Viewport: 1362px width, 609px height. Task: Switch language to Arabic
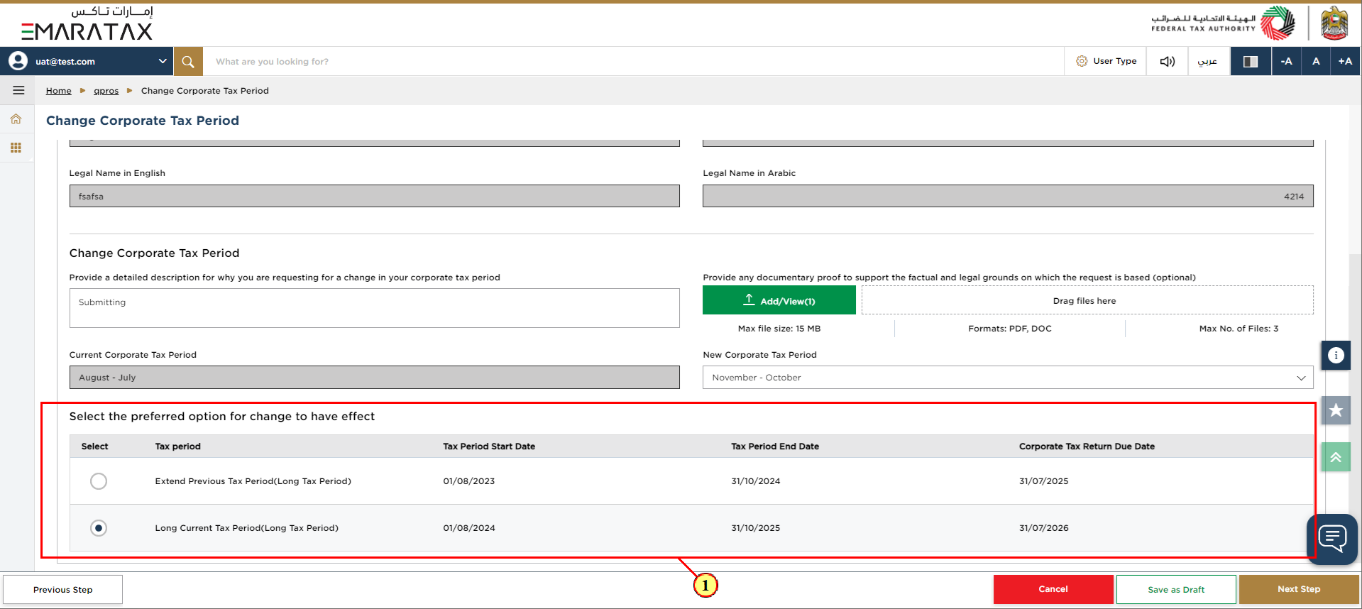(x=1208, y=61)
